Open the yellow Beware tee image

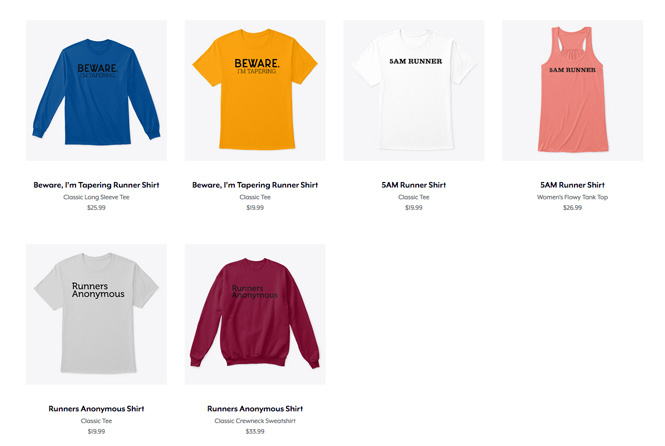255,90
